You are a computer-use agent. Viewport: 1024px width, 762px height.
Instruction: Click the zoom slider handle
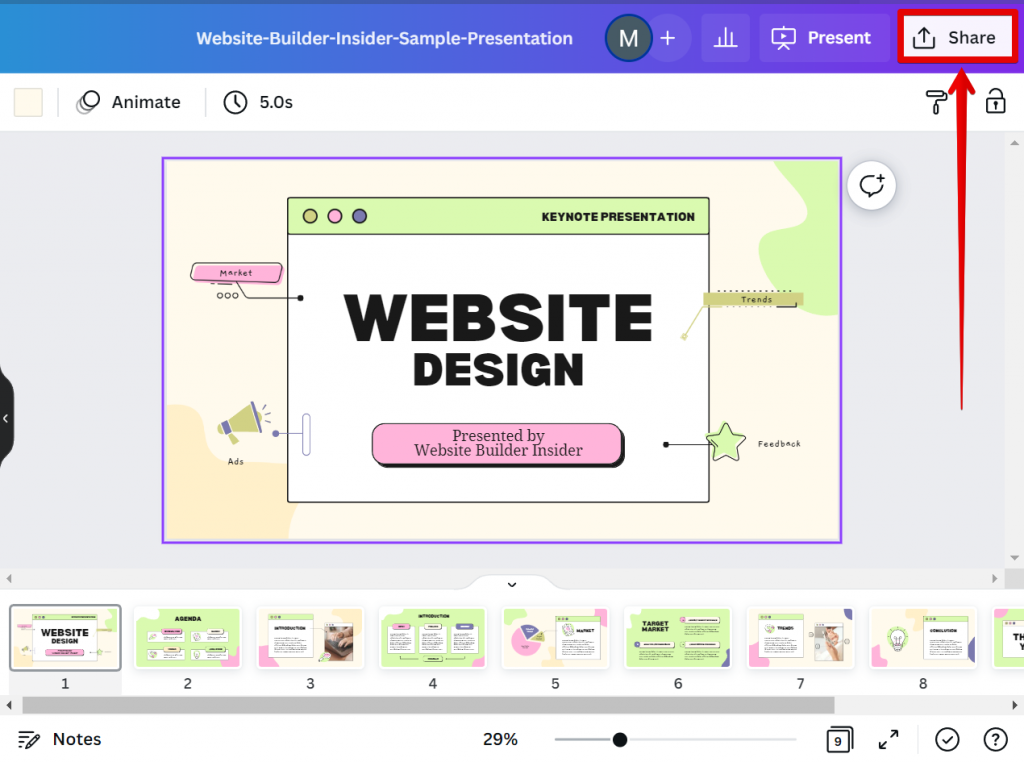coord(620,740)
